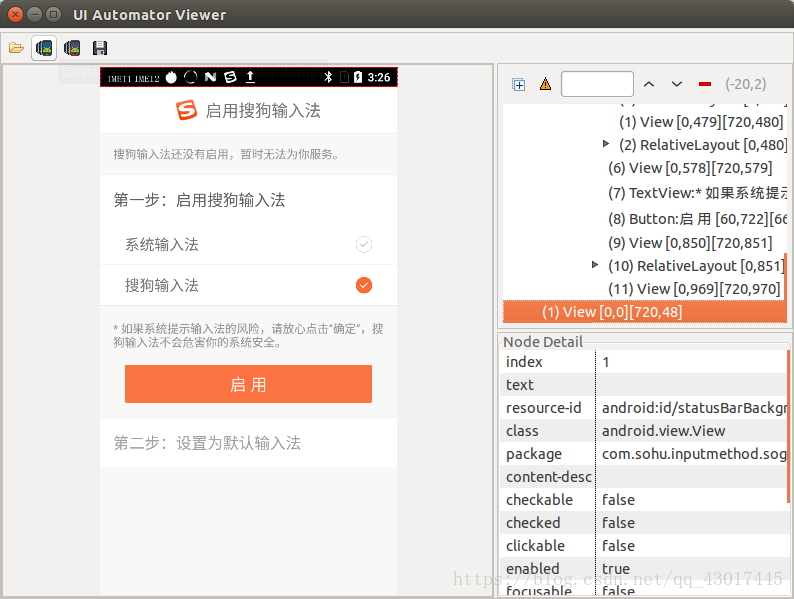Select the (7) TextView tree row

click(x=697, y=193)
